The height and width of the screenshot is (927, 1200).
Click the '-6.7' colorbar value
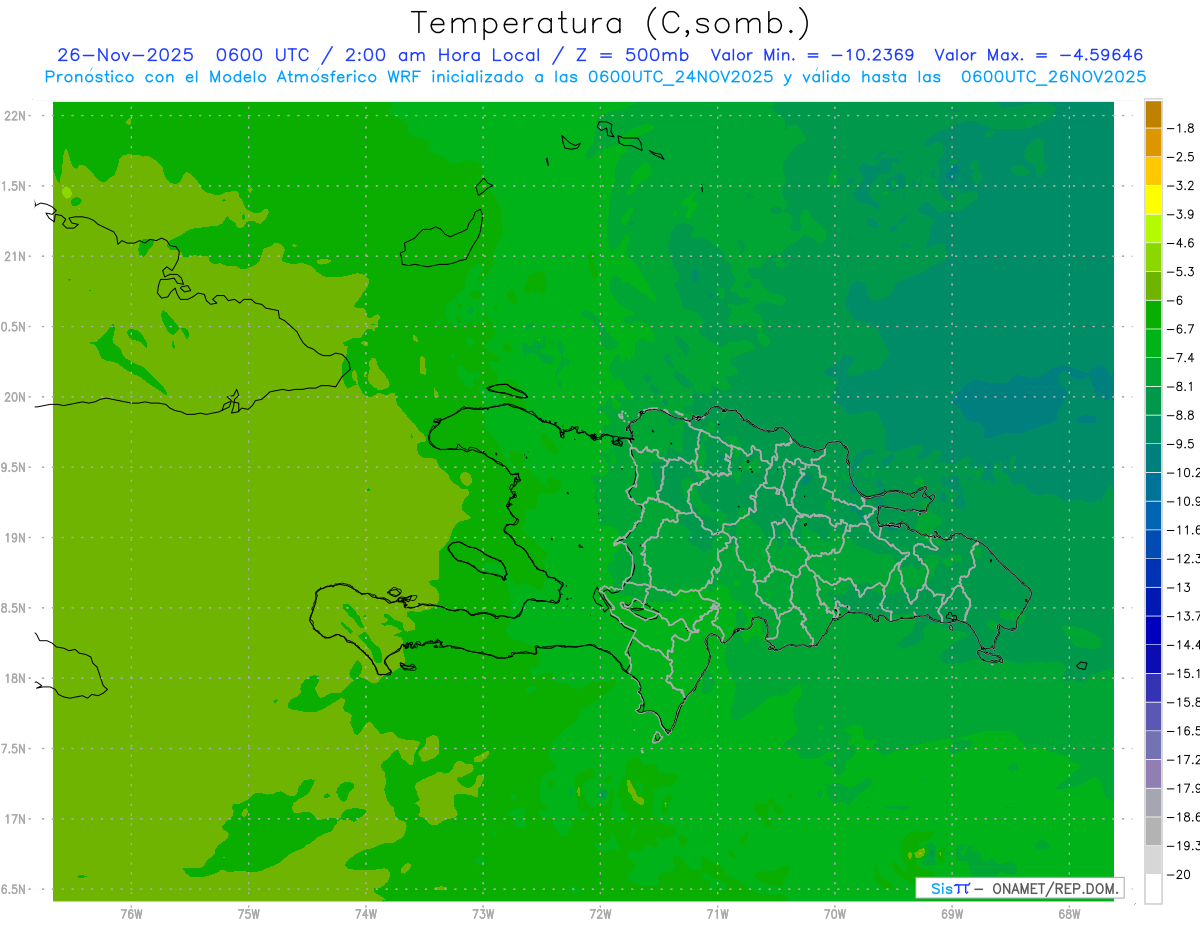pos(1182,329)
